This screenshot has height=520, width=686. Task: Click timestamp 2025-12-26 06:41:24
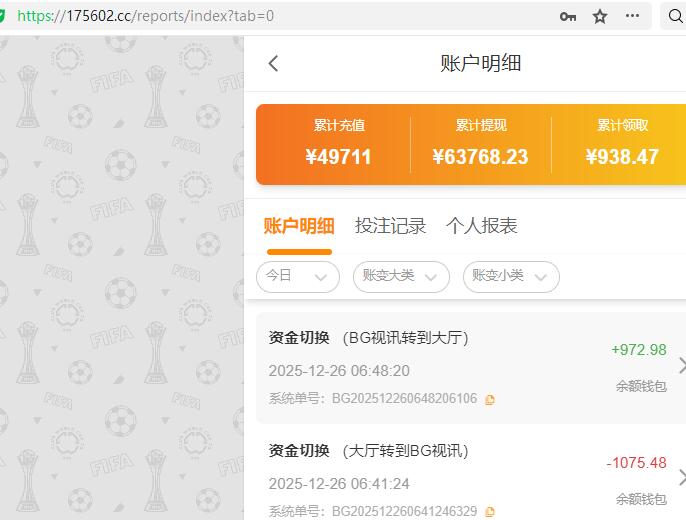coord(339,484)
